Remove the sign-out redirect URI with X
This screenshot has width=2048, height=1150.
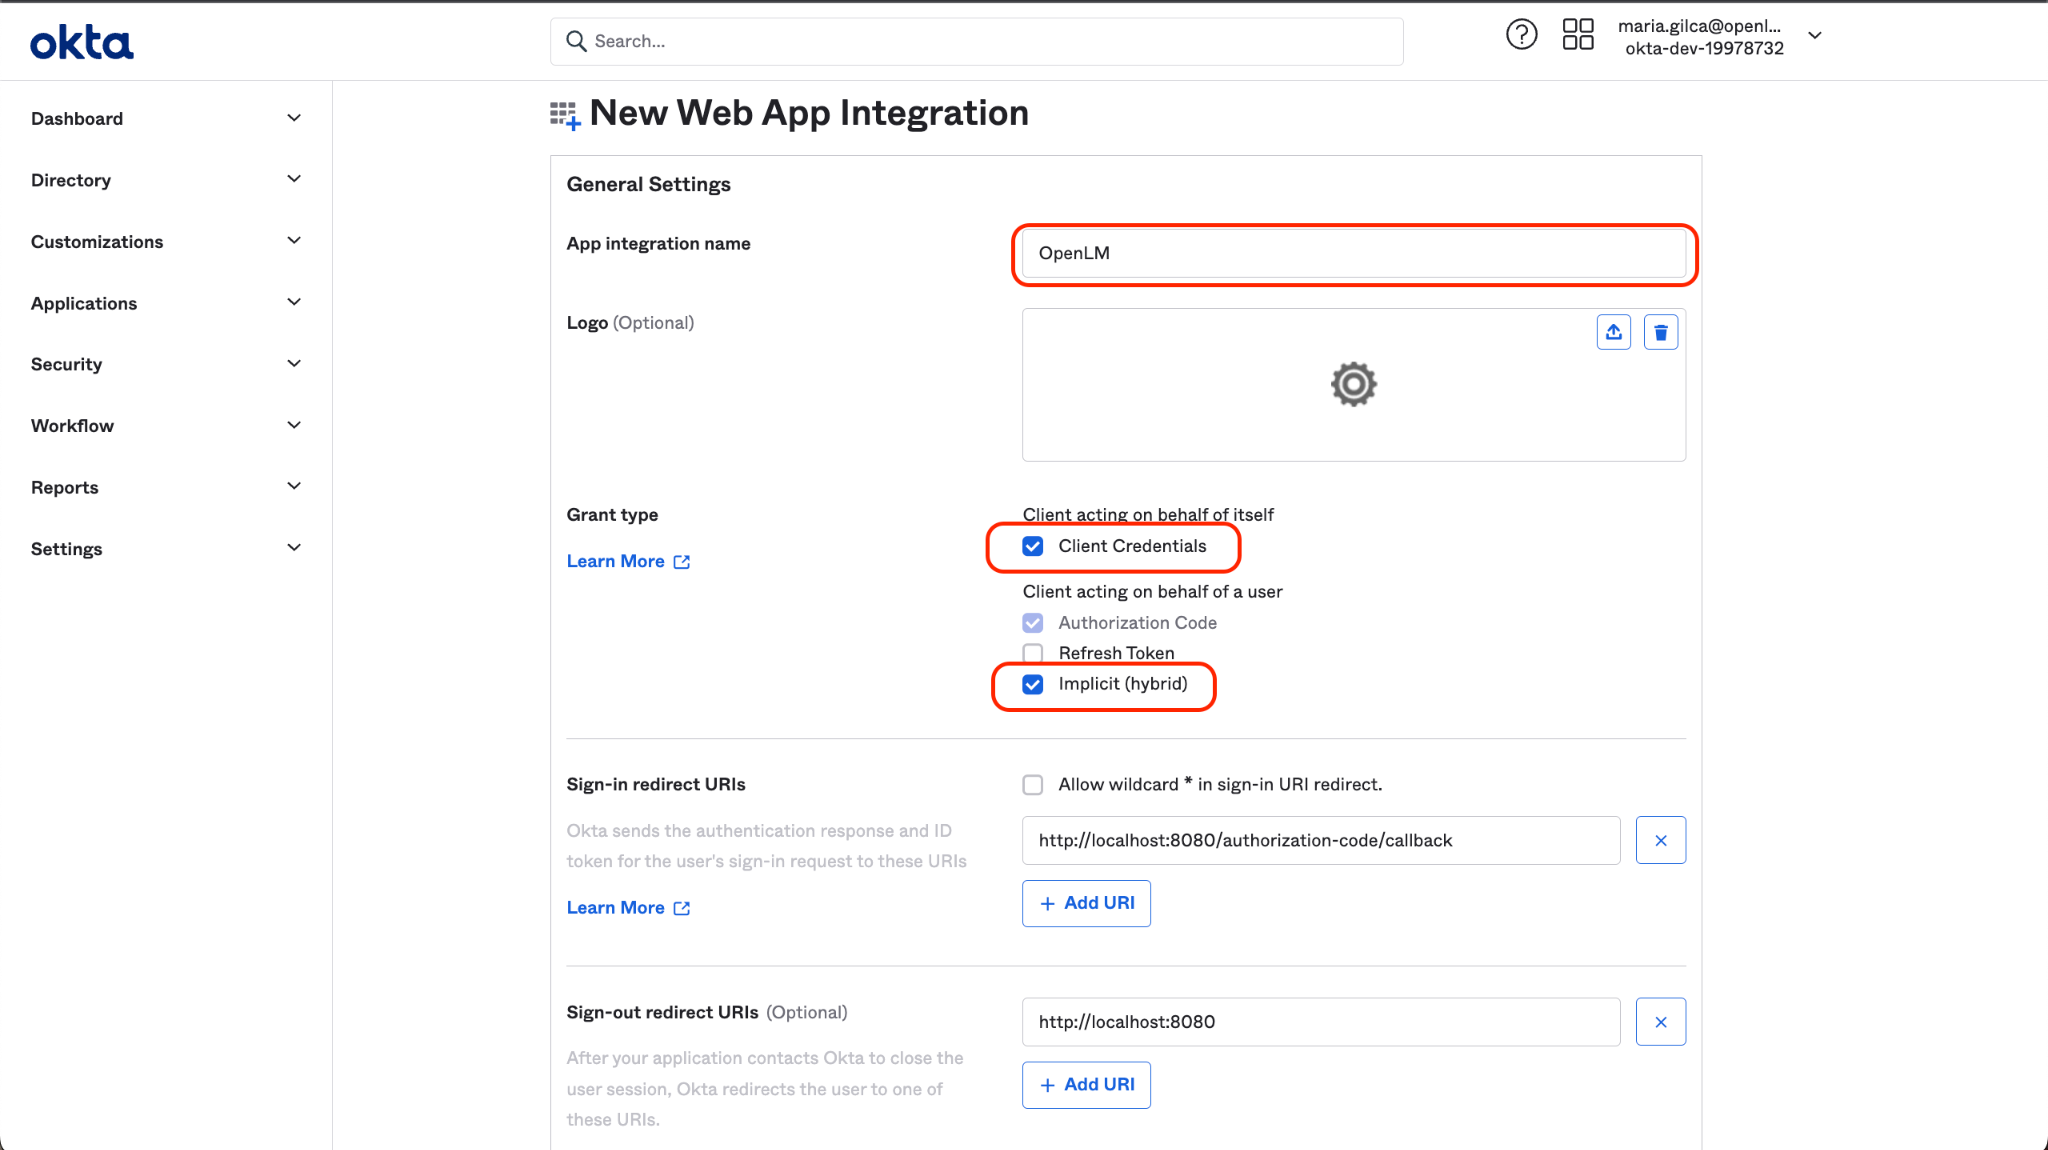point(1660,1022)
